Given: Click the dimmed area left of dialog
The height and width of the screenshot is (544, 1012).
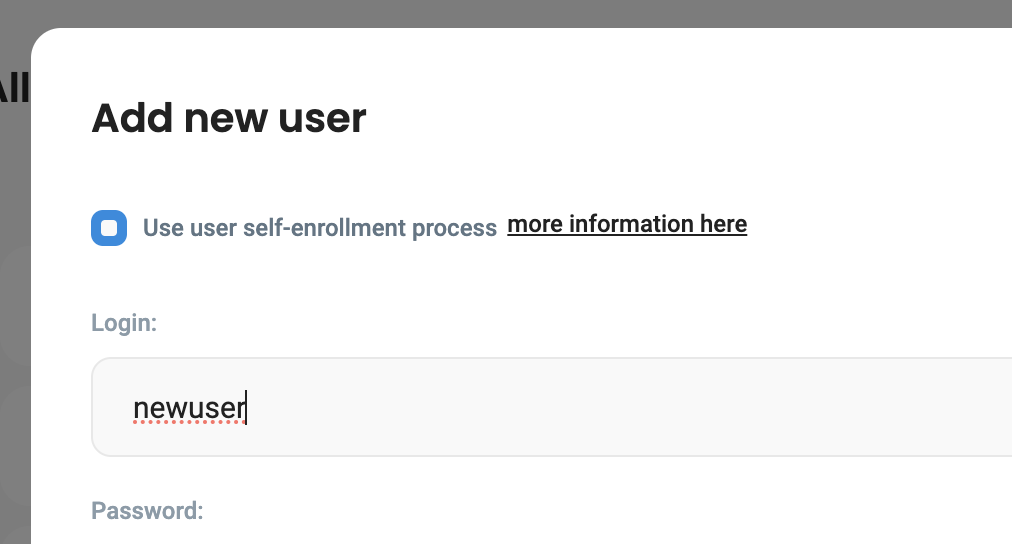Looking at the screenshot, I should (x=14, y=300).
